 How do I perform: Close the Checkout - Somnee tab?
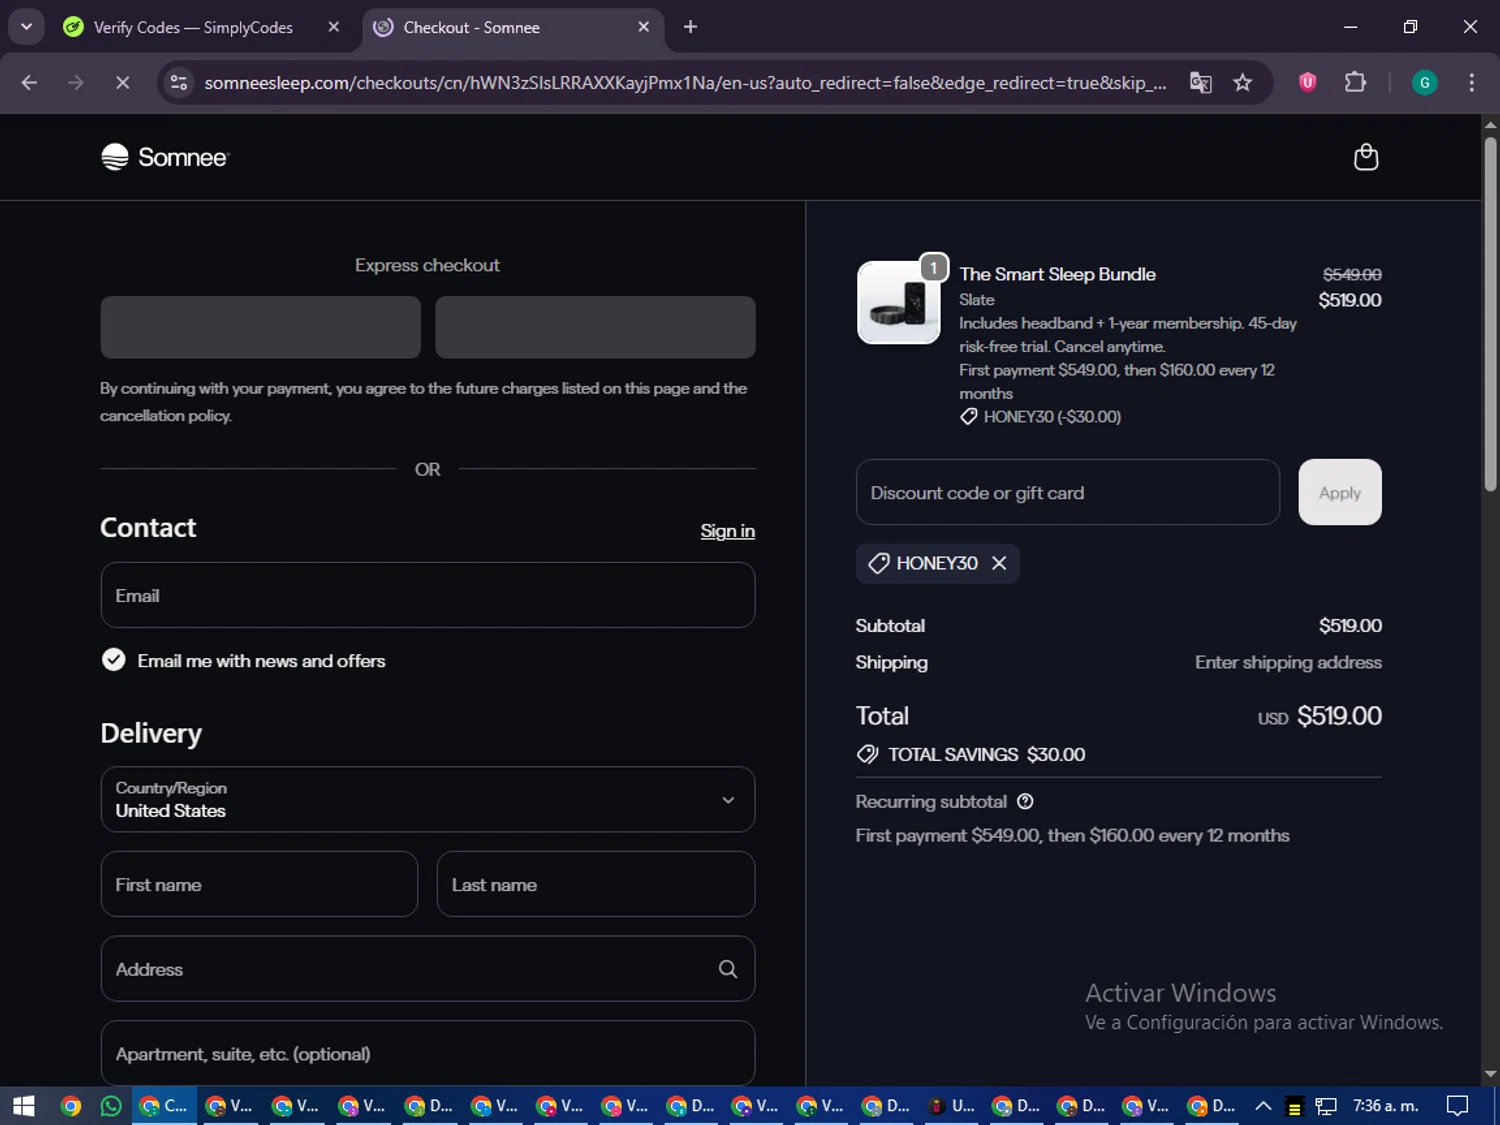click(x=644, y=27)
